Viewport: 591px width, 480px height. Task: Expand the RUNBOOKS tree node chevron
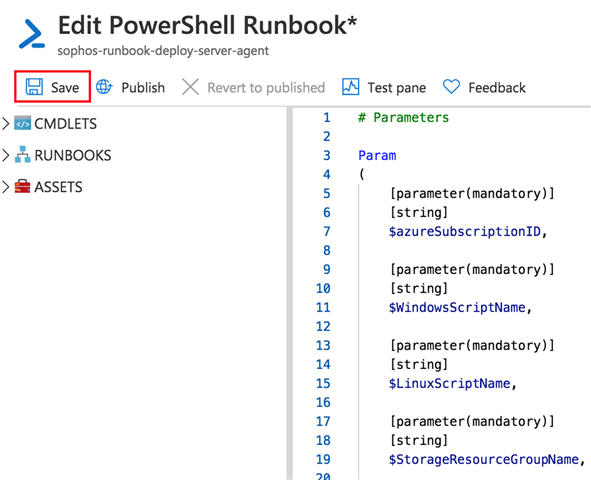coord(6,155)
